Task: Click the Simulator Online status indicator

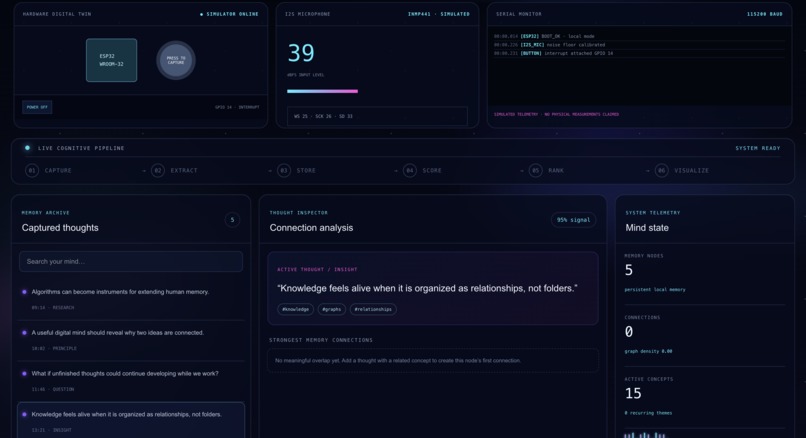Action: 229,14
